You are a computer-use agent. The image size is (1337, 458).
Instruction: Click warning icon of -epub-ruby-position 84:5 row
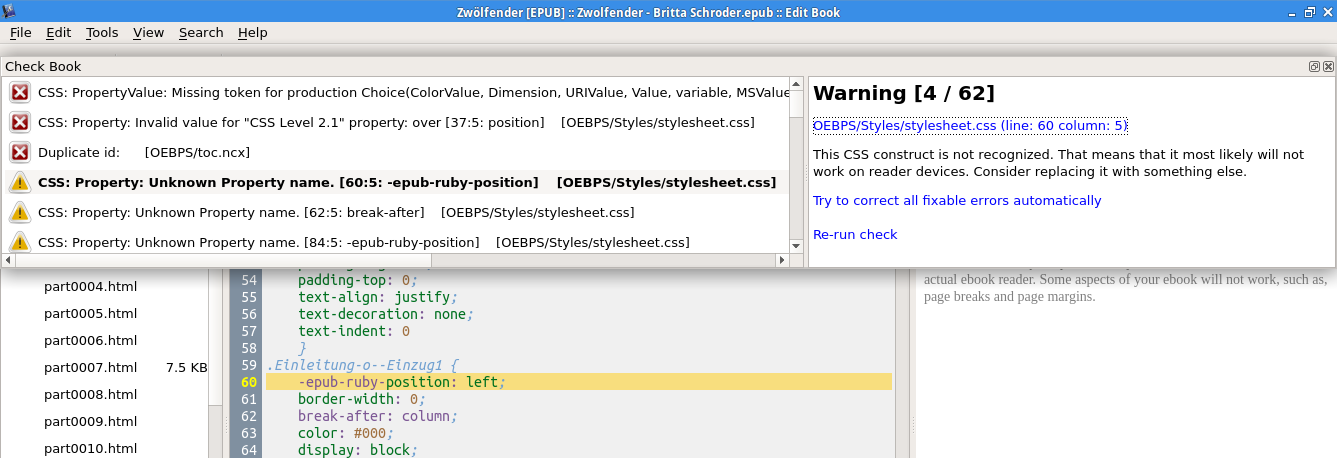(x=20, y=242)
